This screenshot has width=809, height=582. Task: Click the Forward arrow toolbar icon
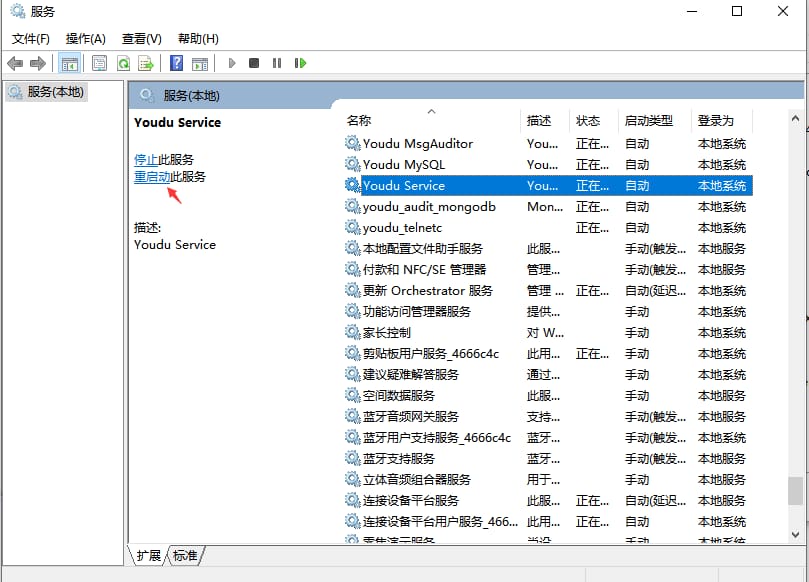pyautogui.click(x=38, y=63)
